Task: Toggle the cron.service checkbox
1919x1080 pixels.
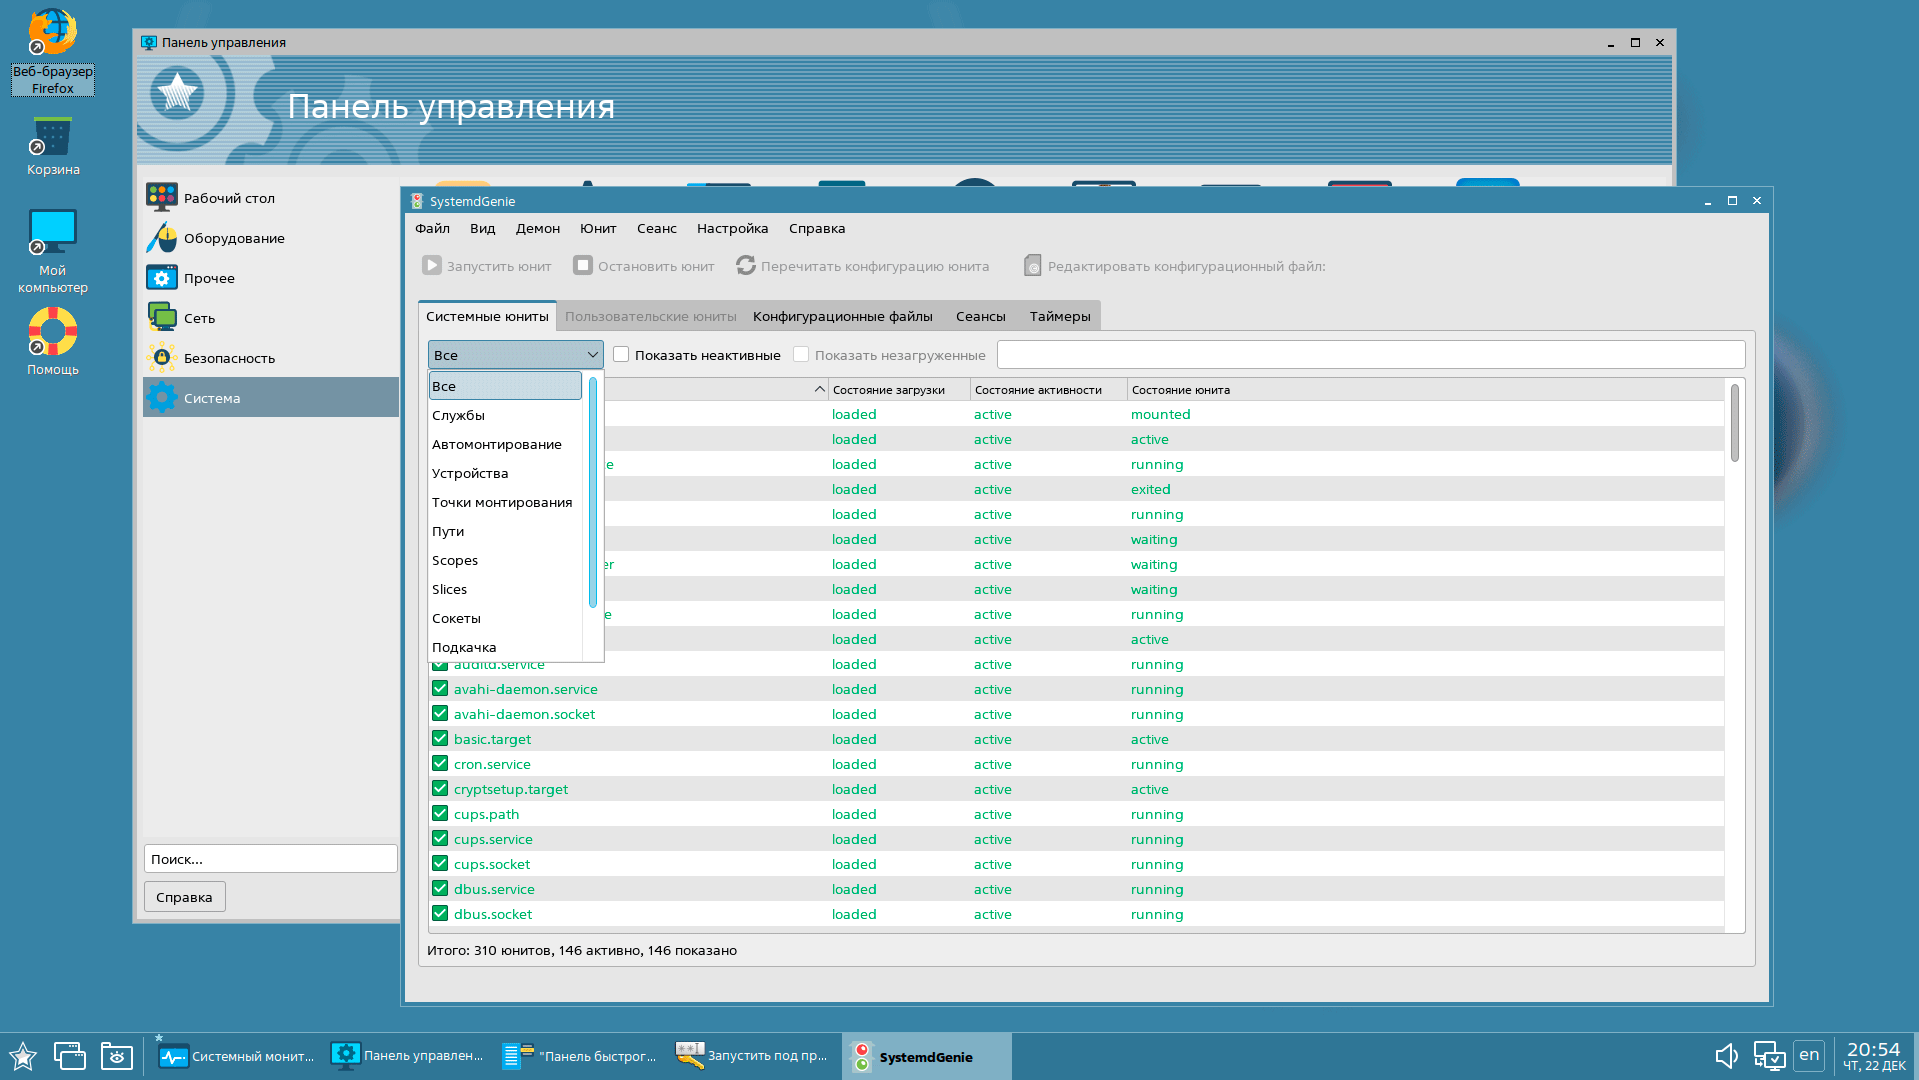Action: tap(440, 764)
